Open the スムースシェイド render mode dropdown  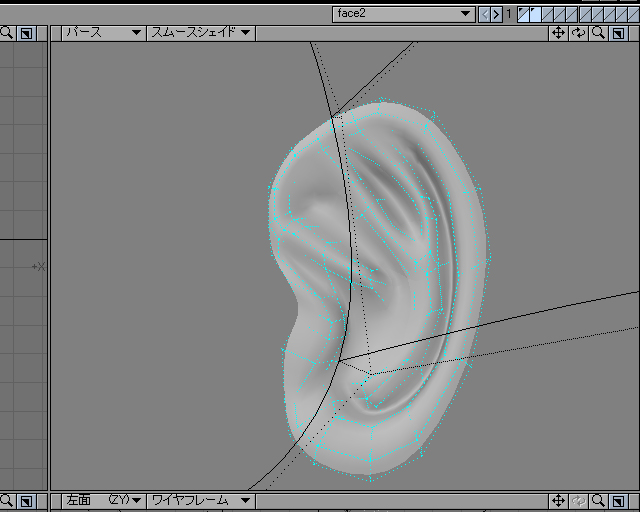[x=201, y=33]
